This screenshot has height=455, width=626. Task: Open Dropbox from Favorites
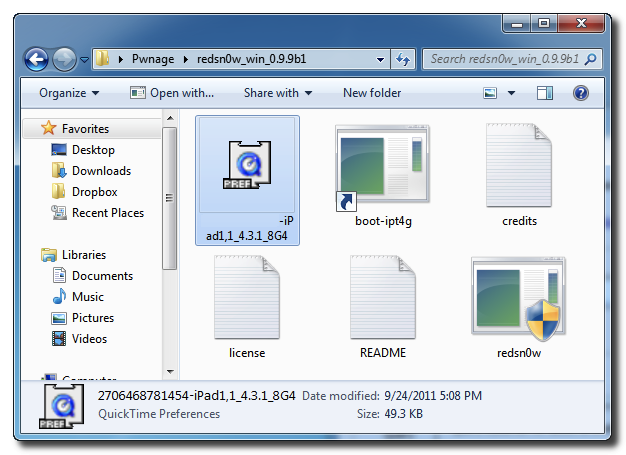click(95, 192)
